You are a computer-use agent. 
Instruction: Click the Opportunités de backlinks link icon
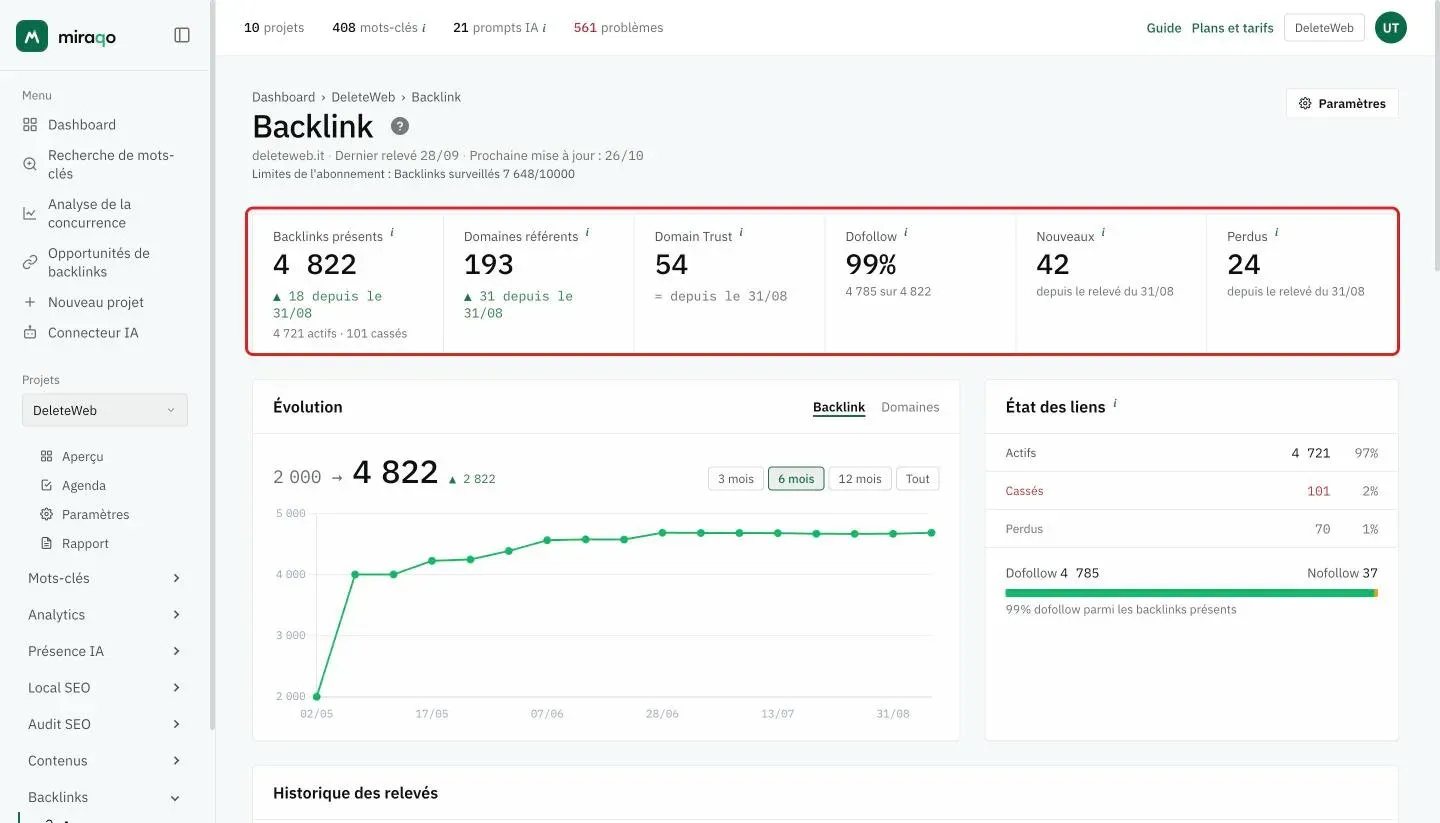tap(30, 262)
